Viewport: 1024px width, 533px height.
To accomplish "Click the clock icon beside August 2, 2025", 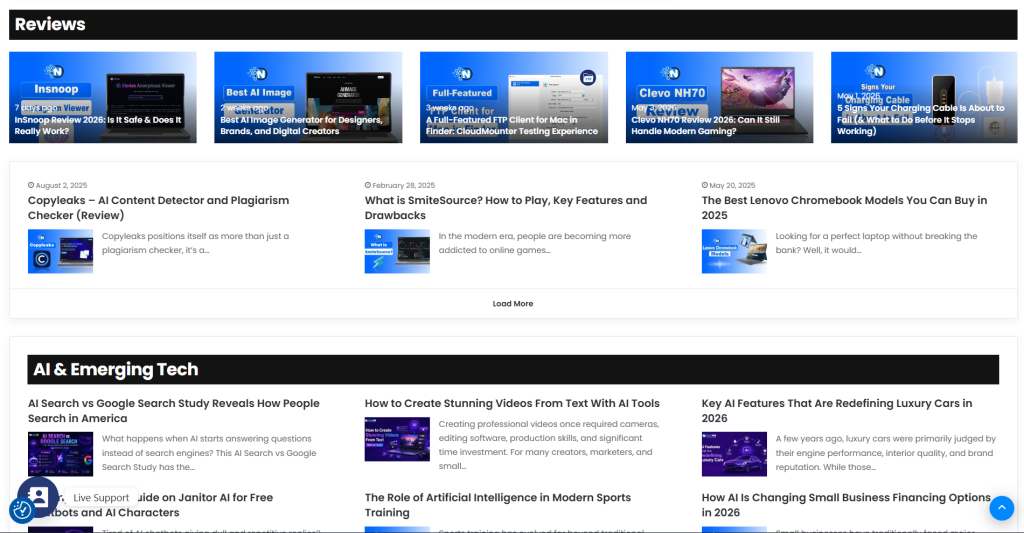I will [31, 186].
